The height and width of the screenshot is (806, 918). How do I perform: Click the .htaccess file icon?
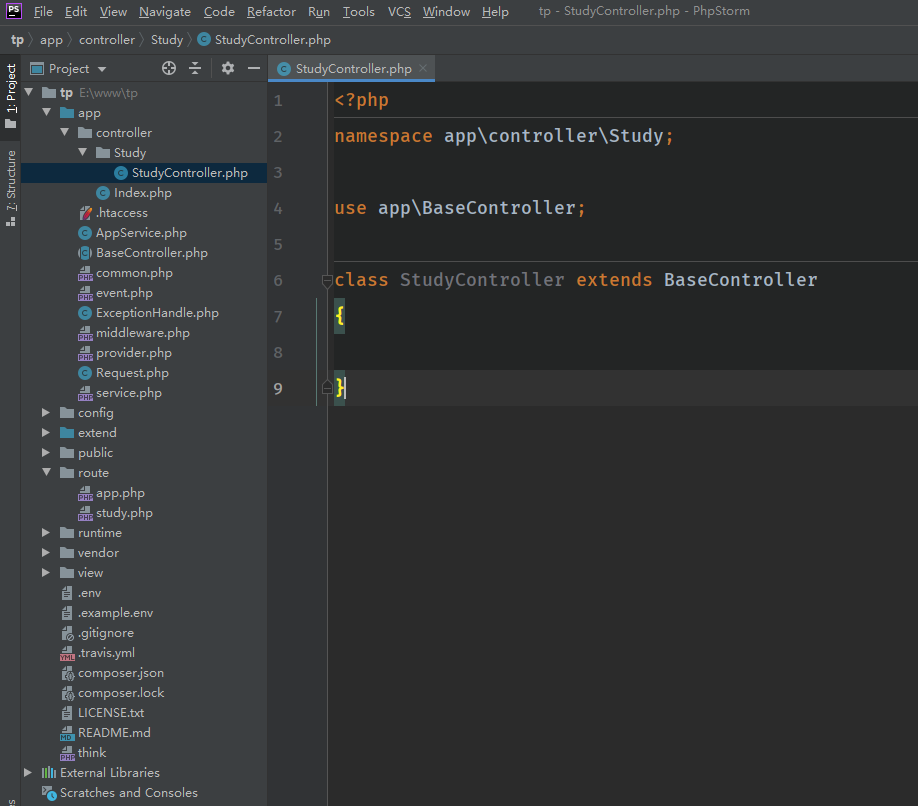tap(85, 212)
